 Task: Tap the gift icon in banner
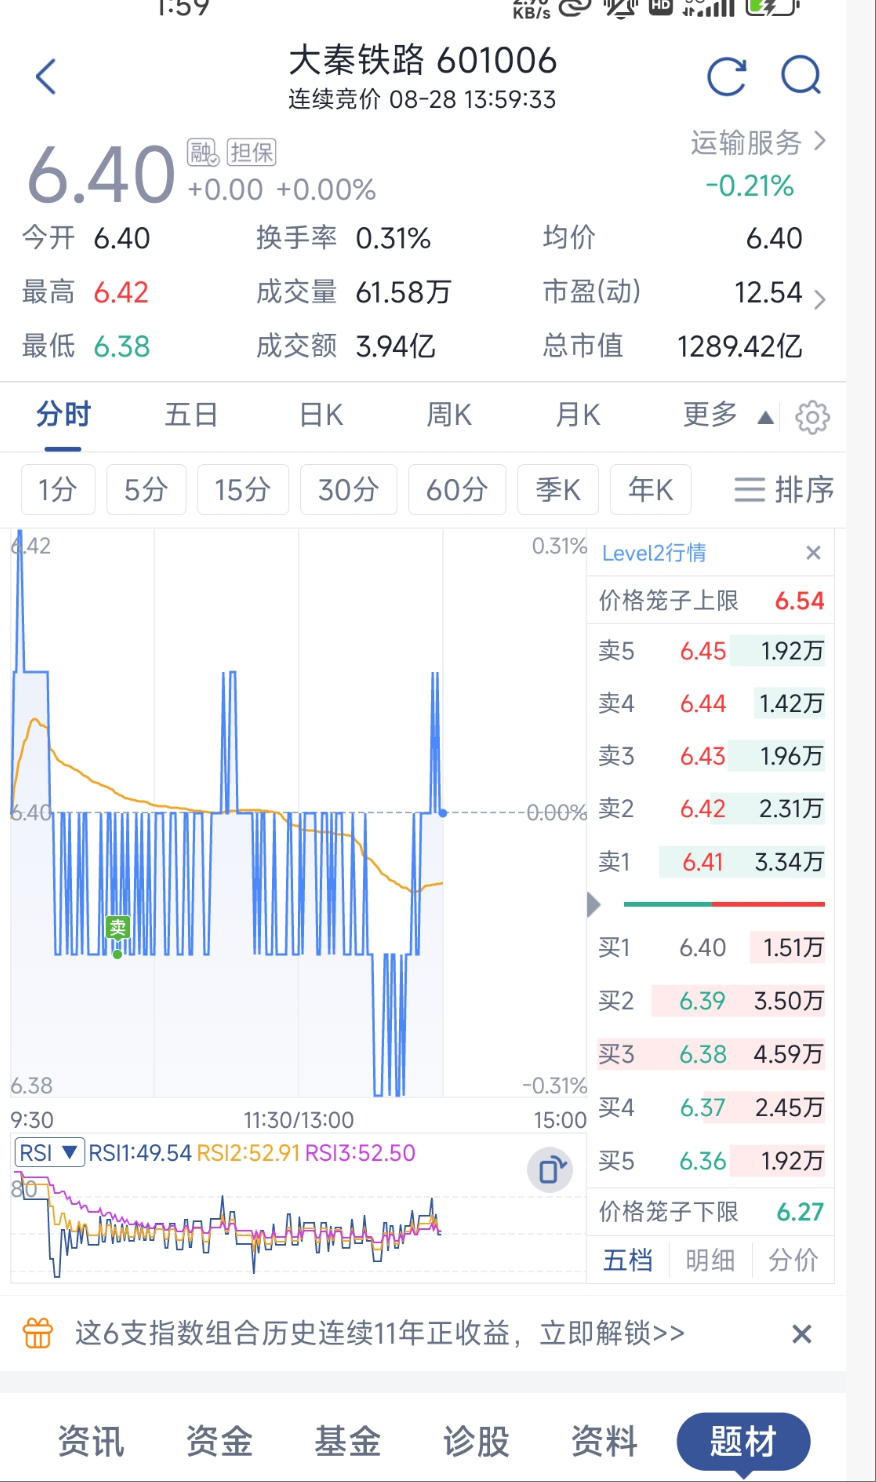(38, 1333)
